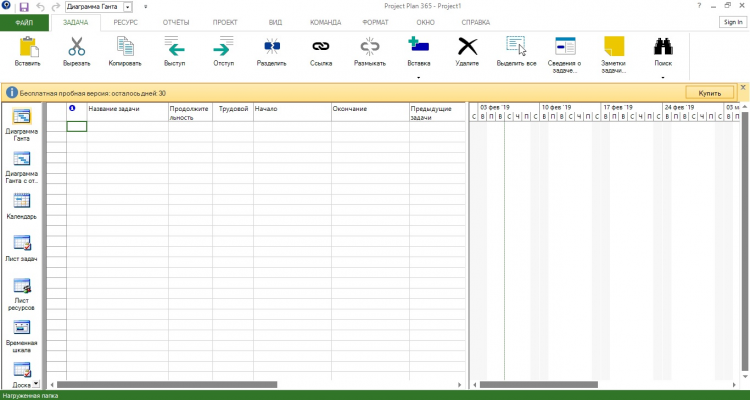This screenshot has height=400, width=750.
Task: Expand the Поиск dropdown arrow
Action: point(663,77)
